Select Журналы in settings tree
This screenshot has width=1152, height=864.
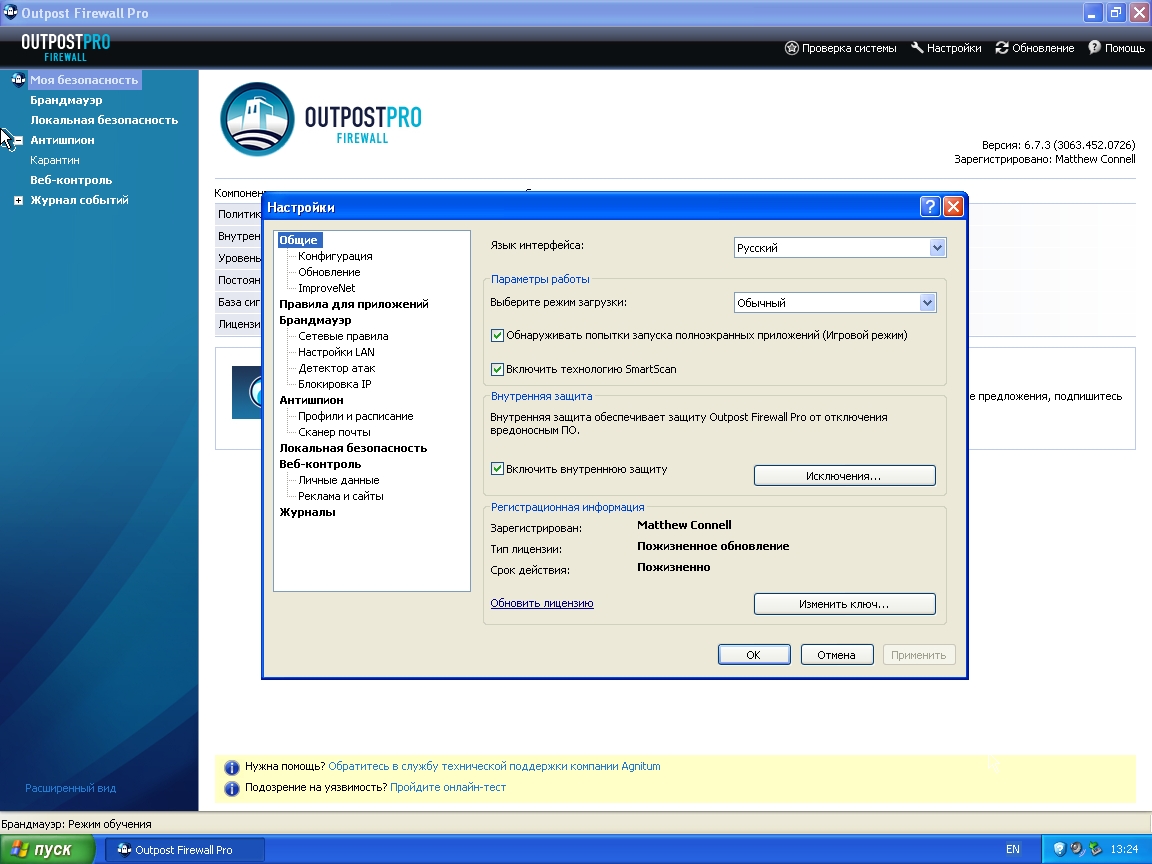307,513
